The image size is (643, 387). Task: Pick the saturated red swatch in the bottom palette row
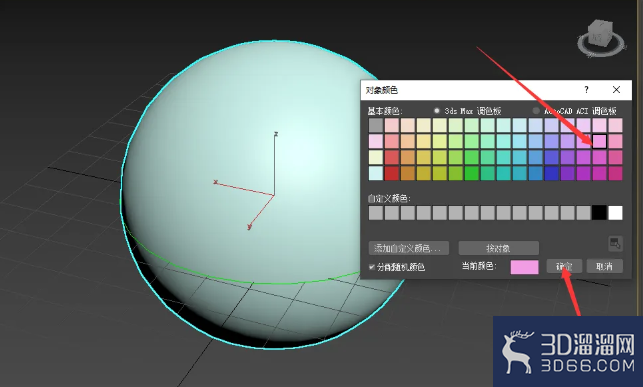click(392, 173)
